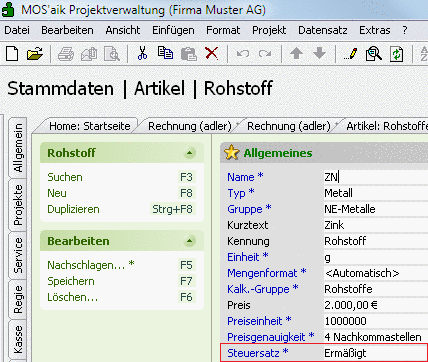The height and width of the screenshot is (362, 428).
Task: Select the Projekte vertical side tab
Action: click(18, 205)
